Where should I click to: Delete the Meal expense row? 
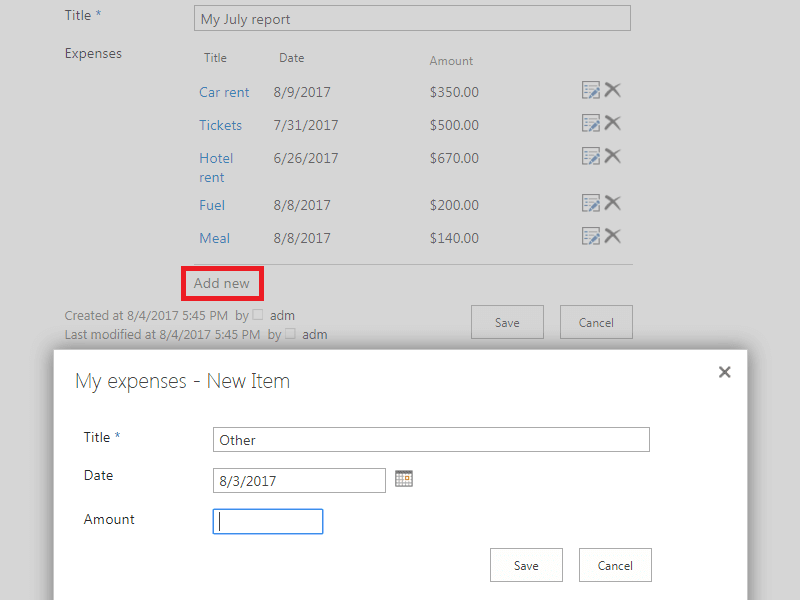[x=613, y=237]
